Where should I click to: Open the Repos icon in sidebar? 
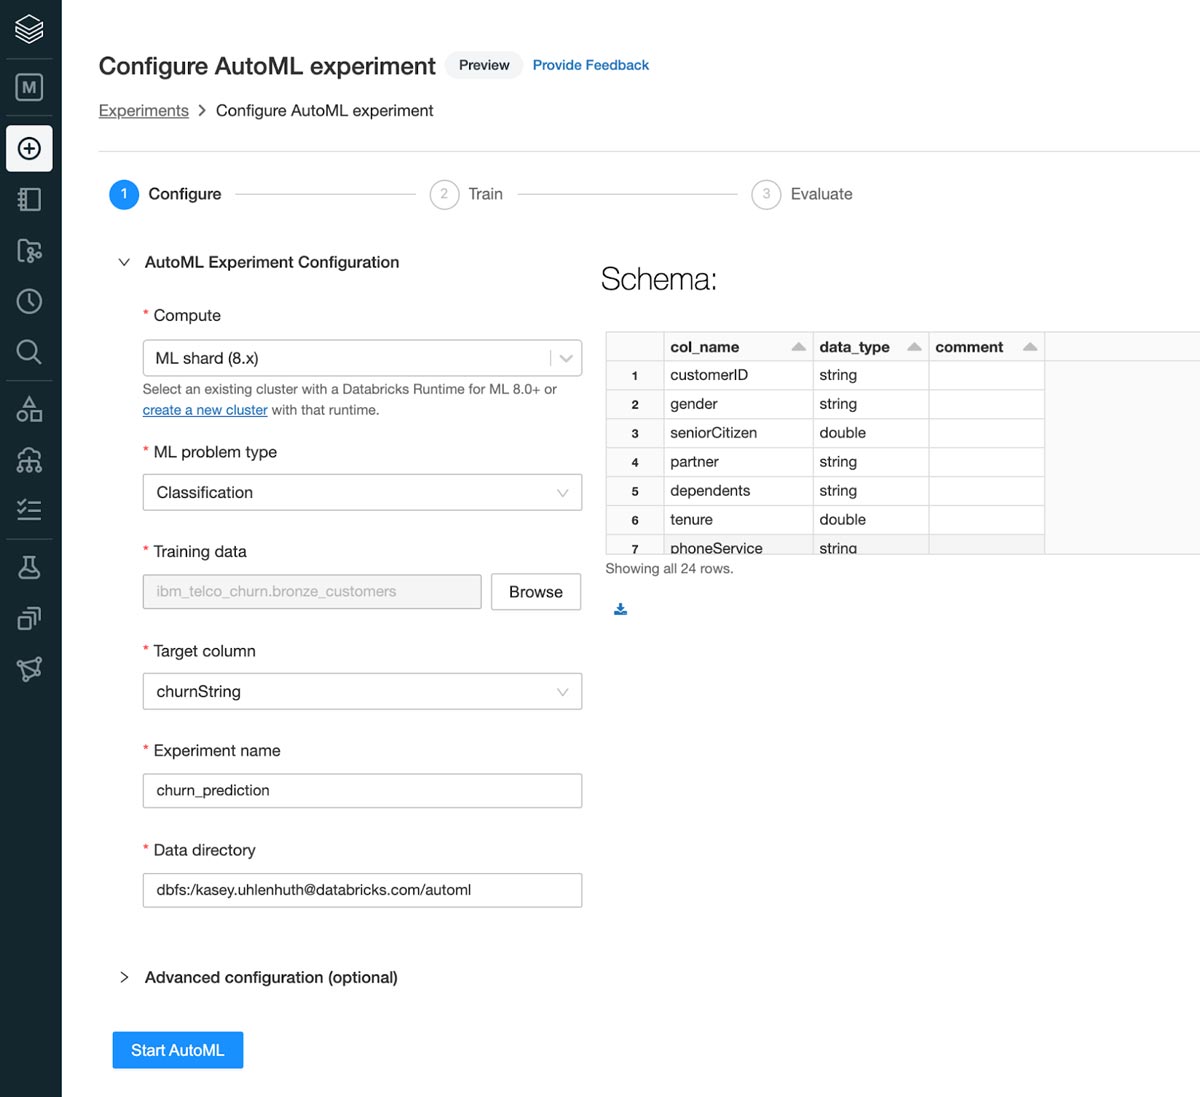[29, 250]
